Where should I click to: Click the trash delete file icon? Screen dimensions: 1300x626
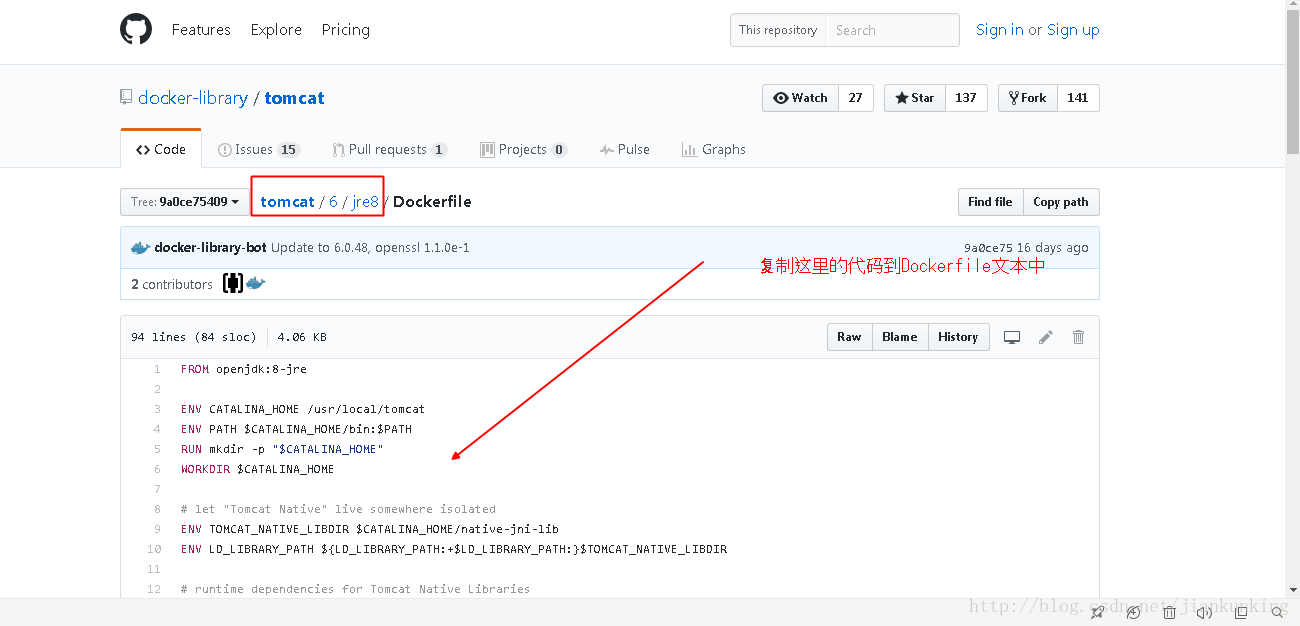(x=1078, y=337)
